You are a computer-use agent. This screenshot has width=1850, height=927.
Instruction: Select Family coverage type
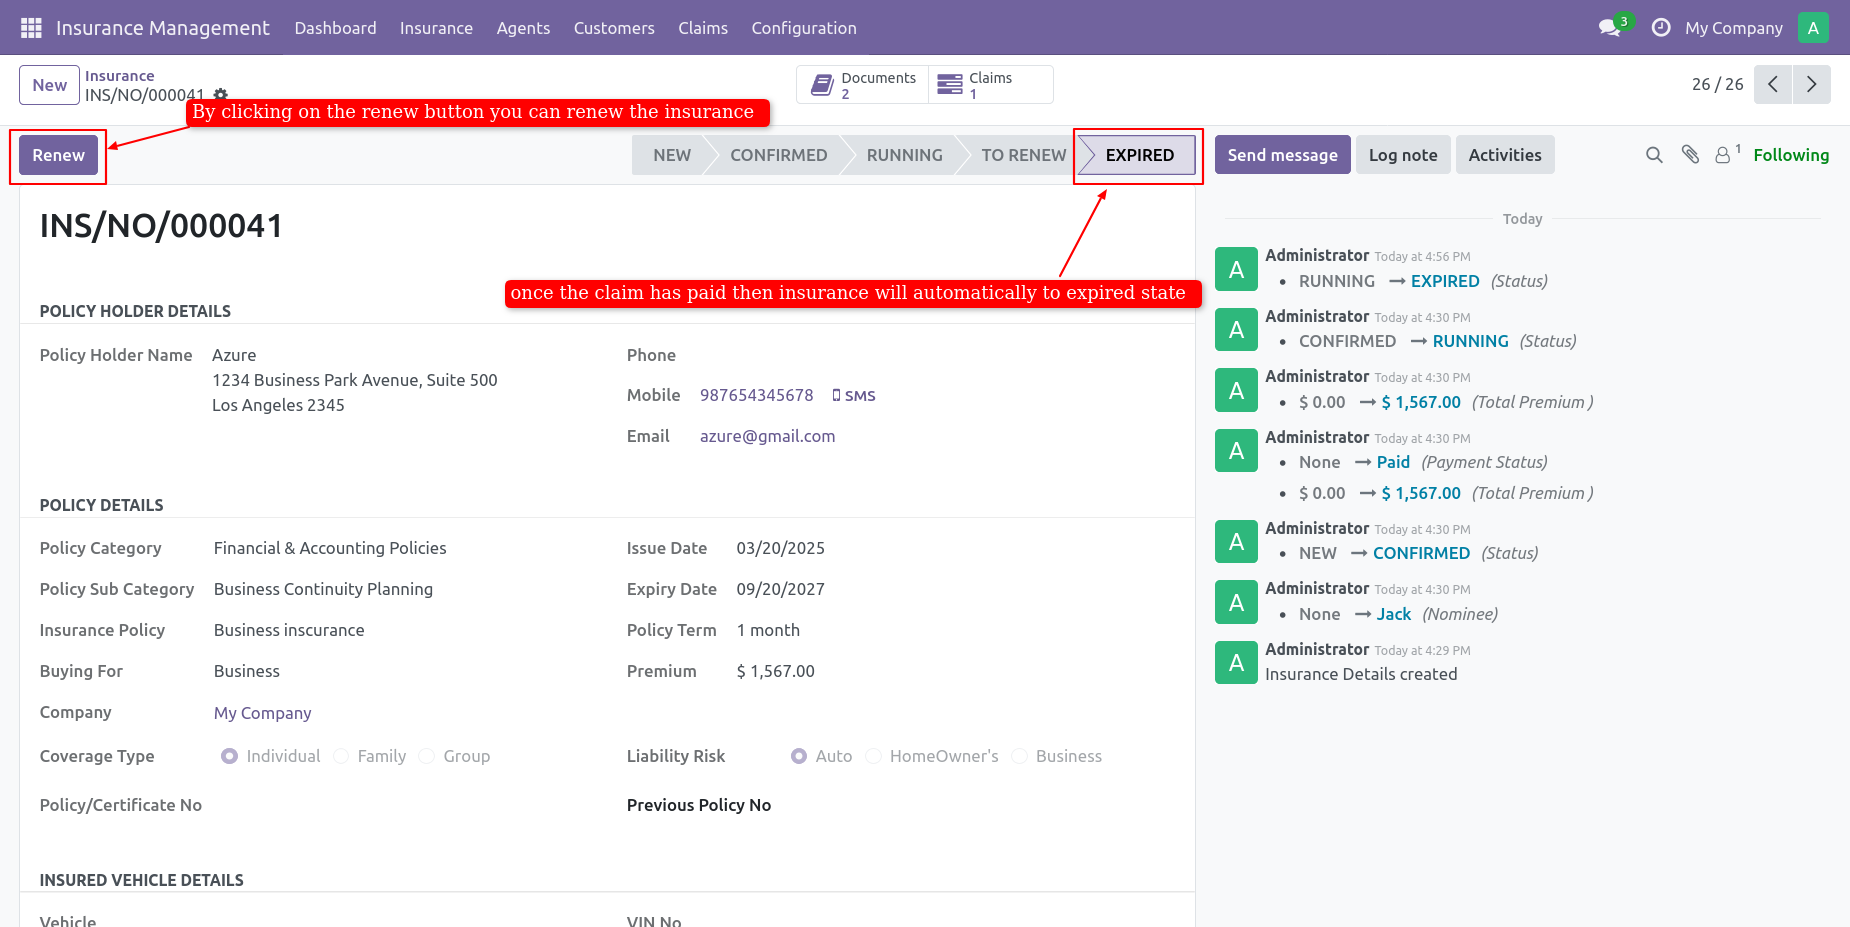[x=341, y=756]
